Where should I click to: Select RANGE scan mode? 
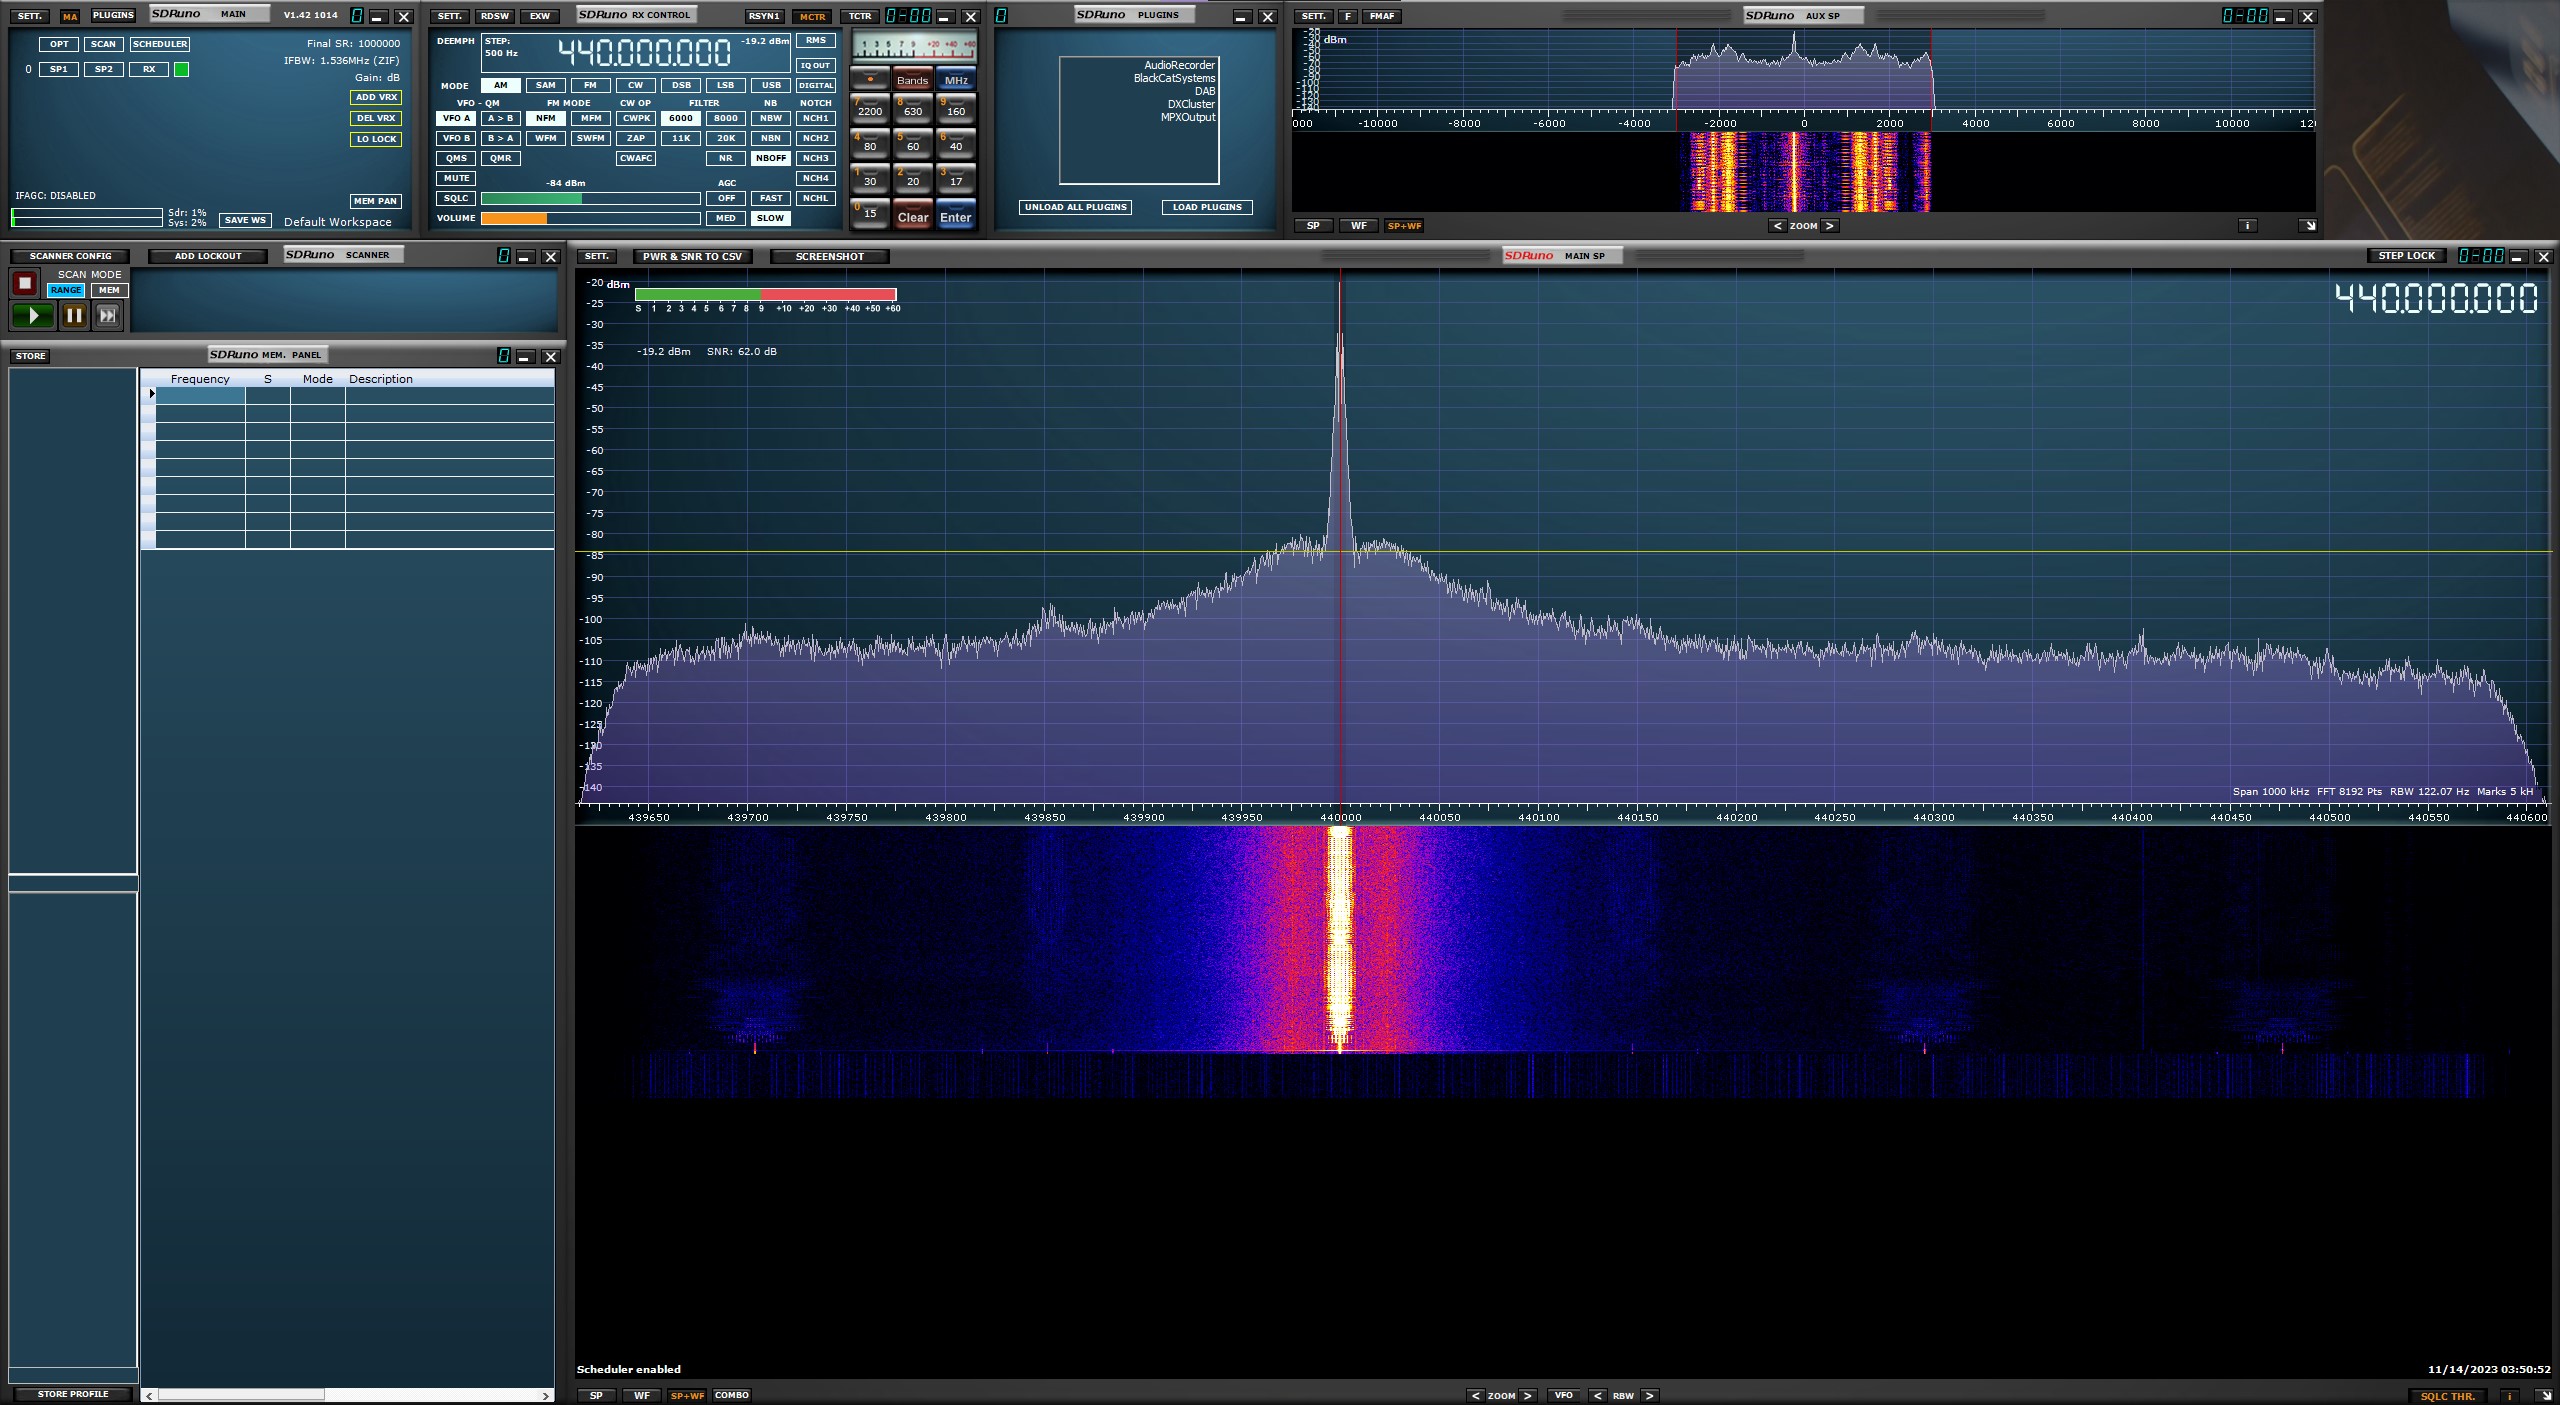[x=66, y=290]
